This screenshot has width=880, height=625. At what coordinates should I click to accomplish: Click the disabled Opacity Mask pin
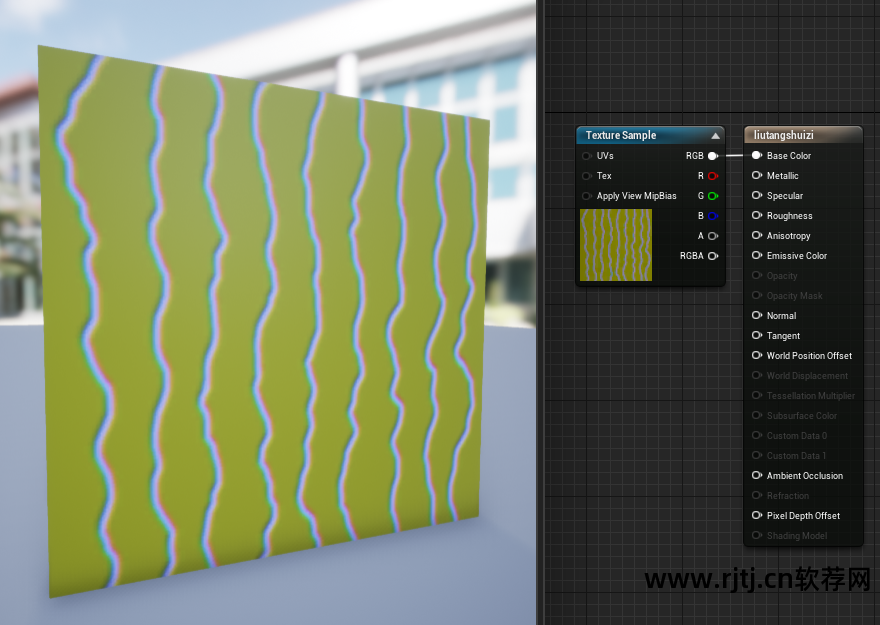[x=757, y=296]
